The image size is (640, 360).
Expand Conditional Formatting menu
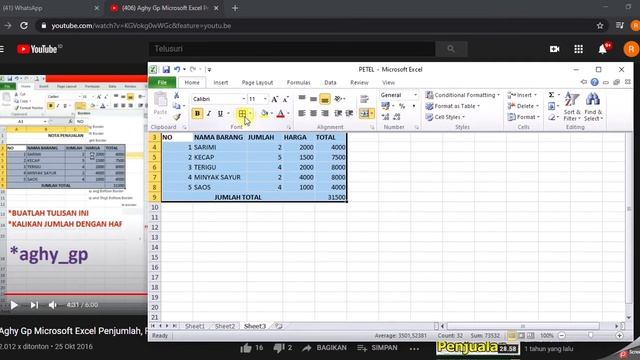(462, 95)
